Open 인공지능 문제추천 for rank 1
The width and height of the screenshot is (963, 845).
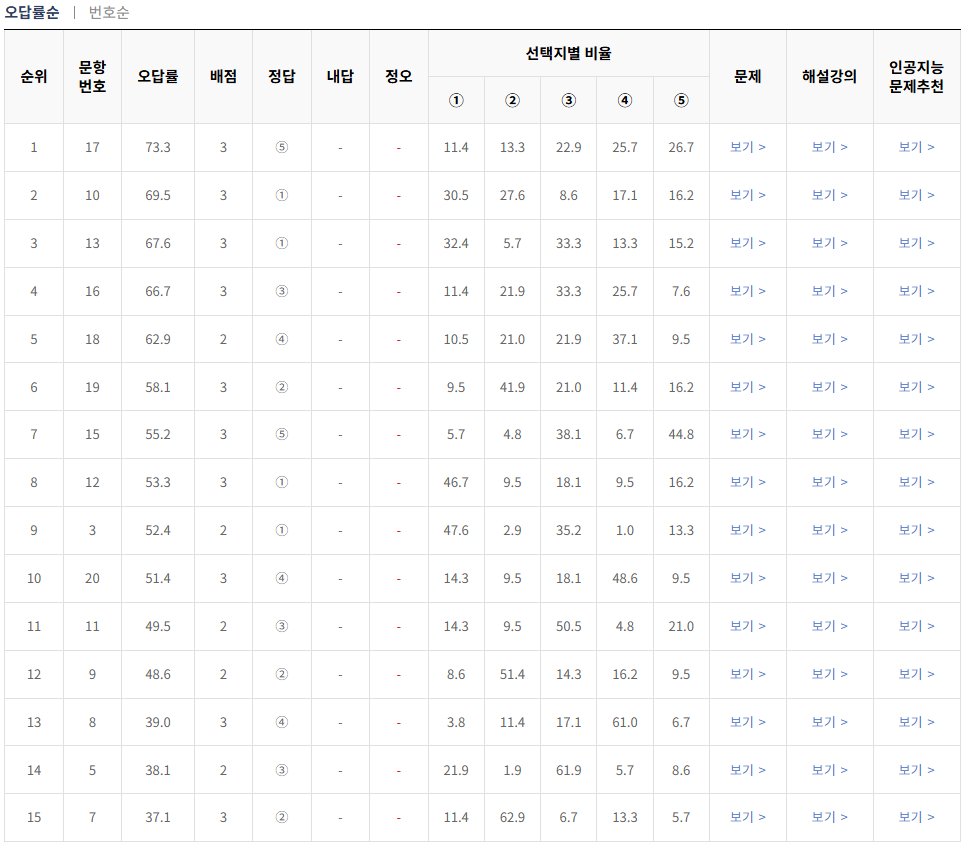pos(916,148)
